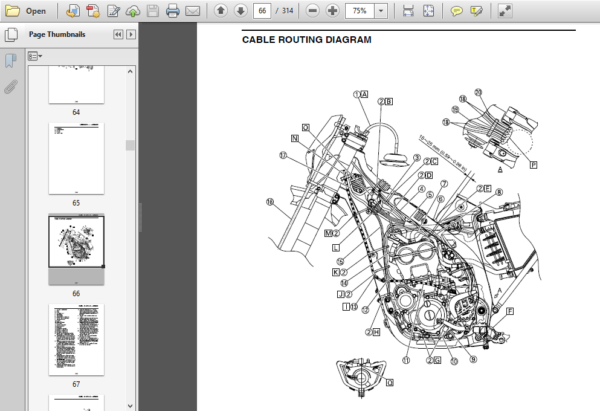Click the CABLE ROUTING DIAGRAM heading
The height and width of the screenshot is (411, 600).
pos(307,40)
